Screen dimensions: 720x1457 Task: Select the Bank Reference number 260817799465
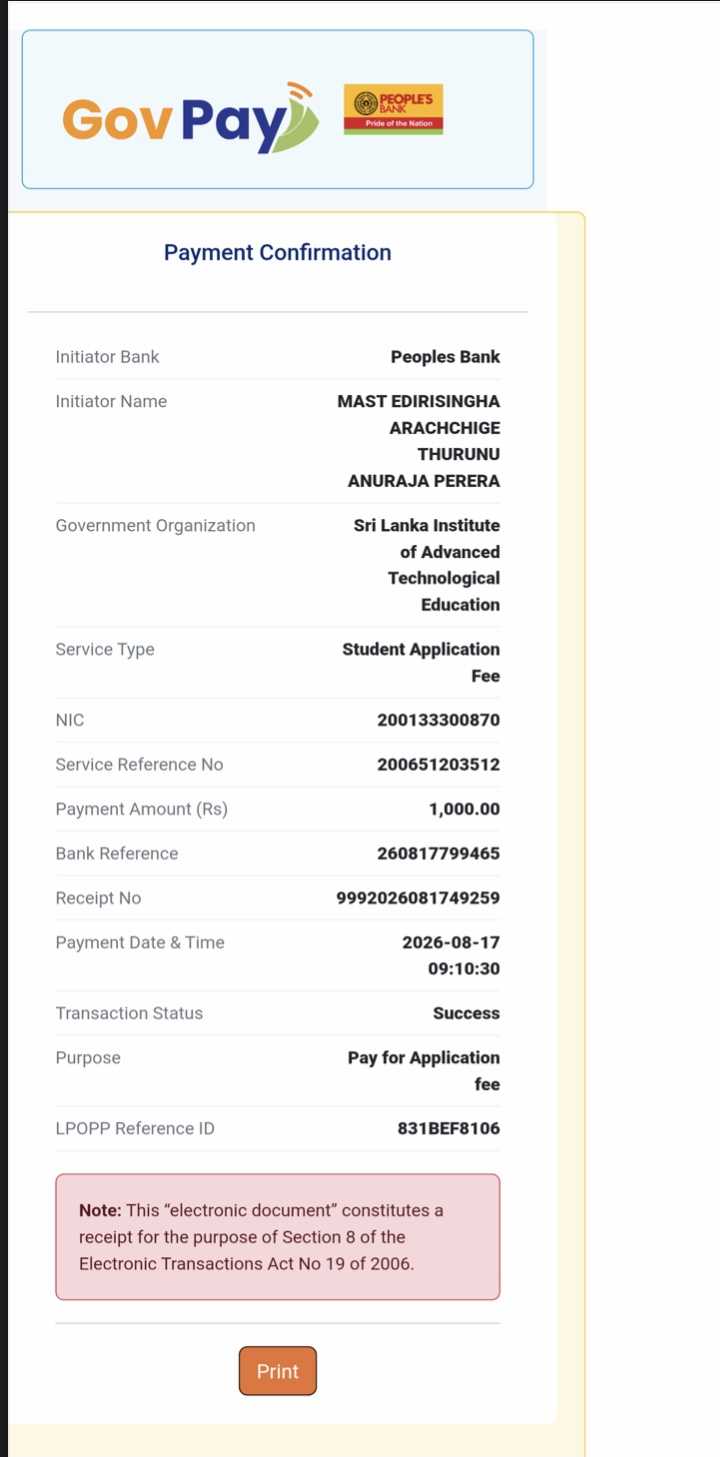click(x=438, y=854)
